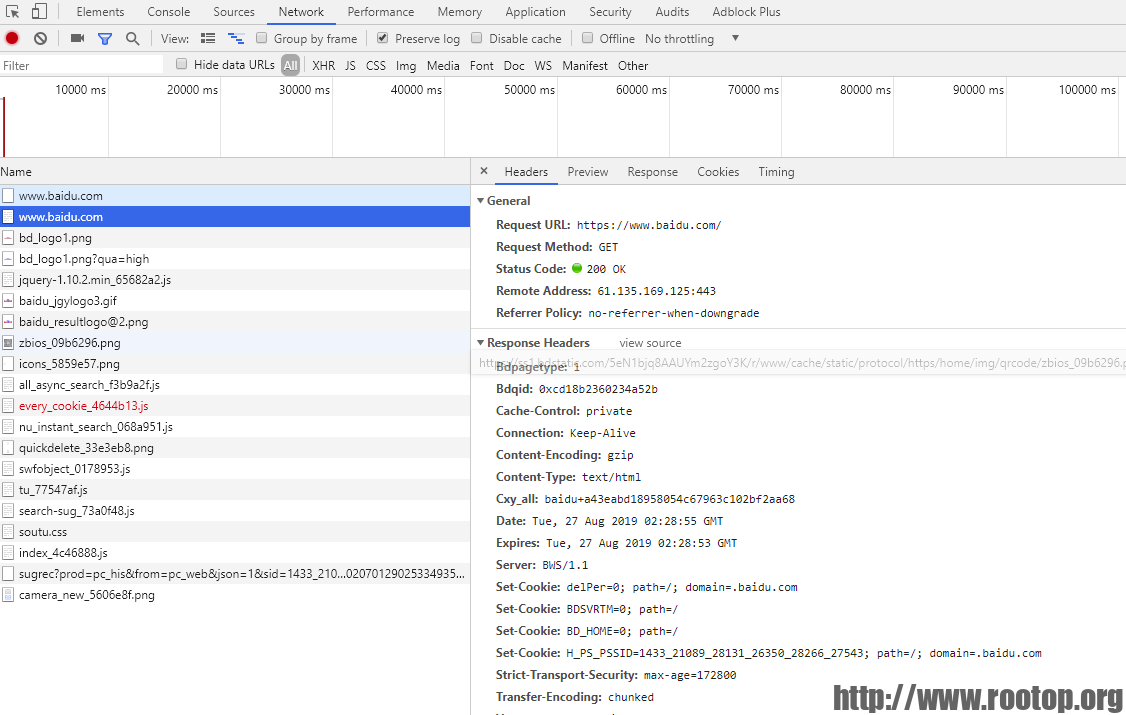Open the Timing tab for the request
This screenshot has width=1126, height=715.
pos(776,171)
